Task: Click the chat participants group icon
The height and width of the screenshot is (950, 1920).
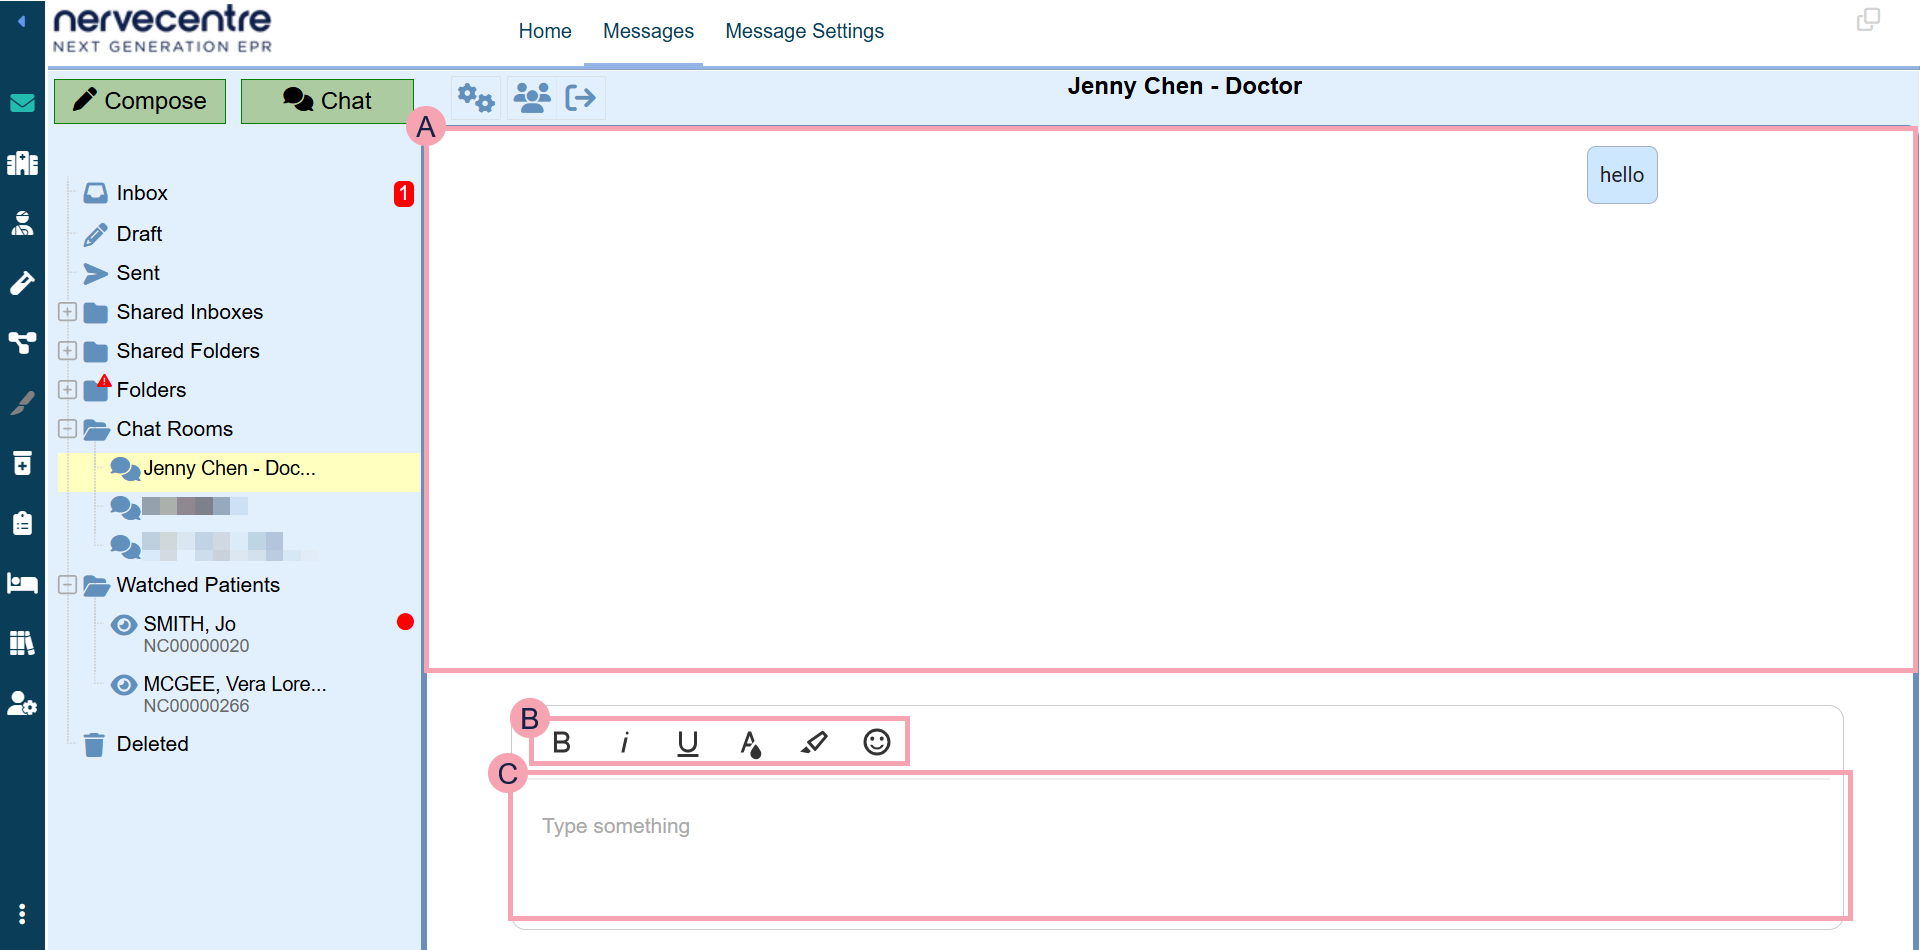Action: [531, 98]
